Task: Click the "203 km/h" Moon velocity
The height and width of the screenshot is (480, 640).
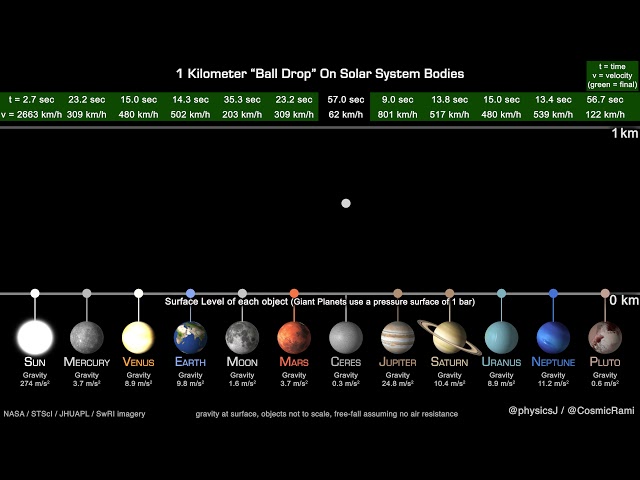Action: [242, 115]
